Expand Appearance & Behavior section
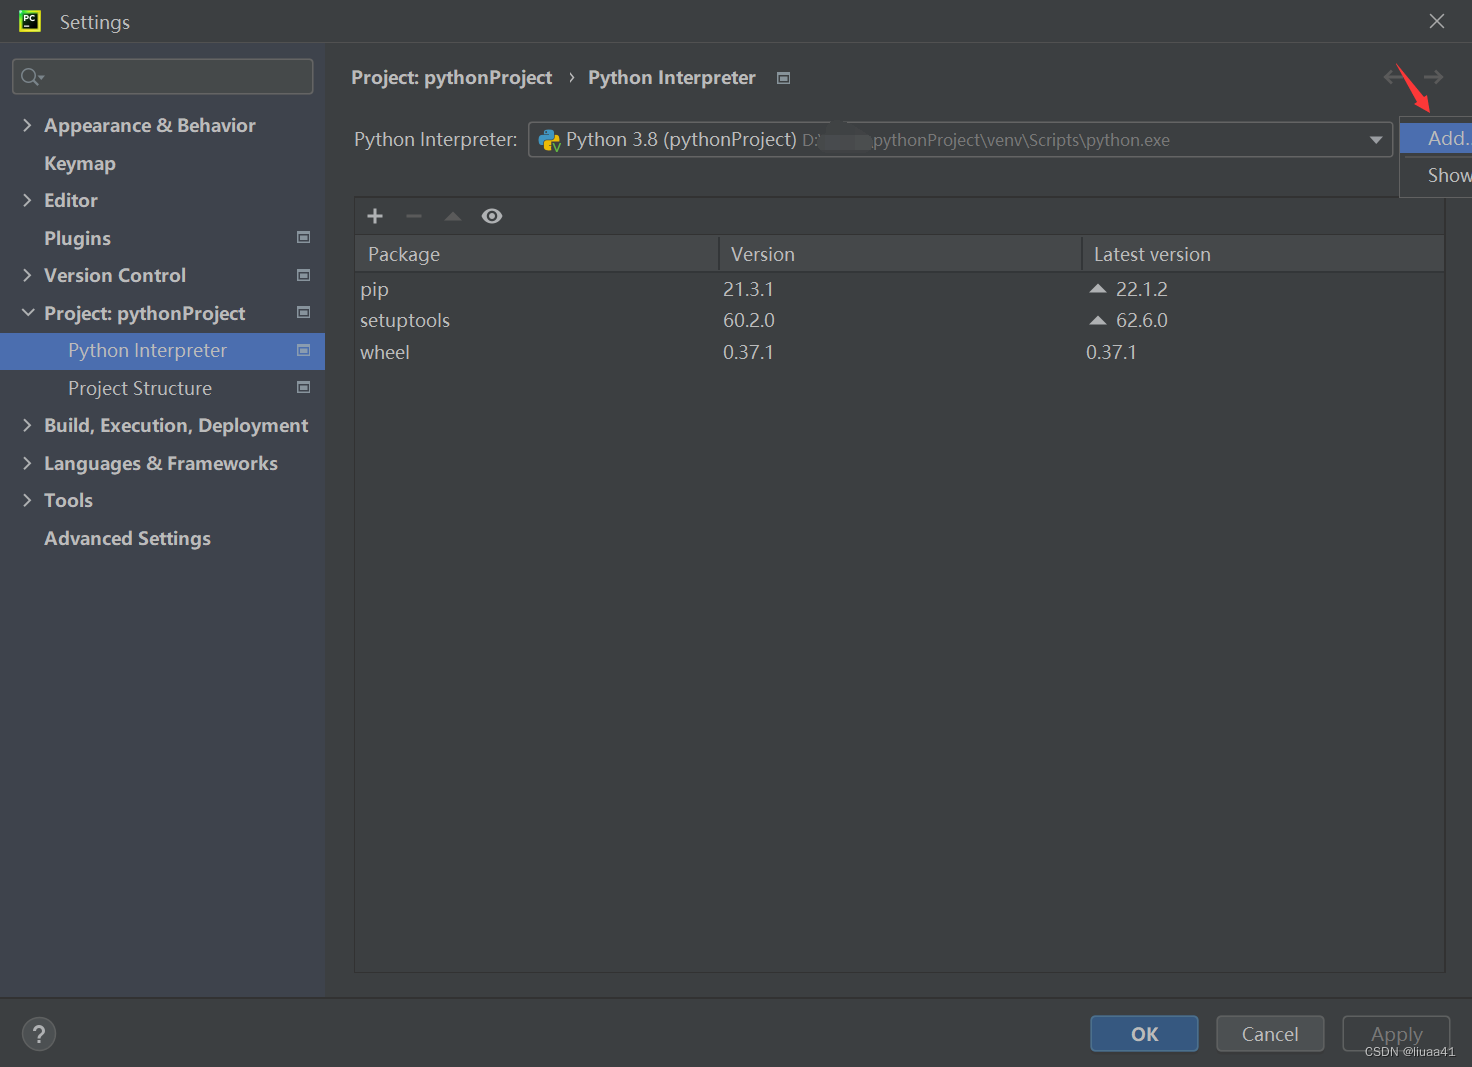 pyautogui.click(x=27, y=125)
